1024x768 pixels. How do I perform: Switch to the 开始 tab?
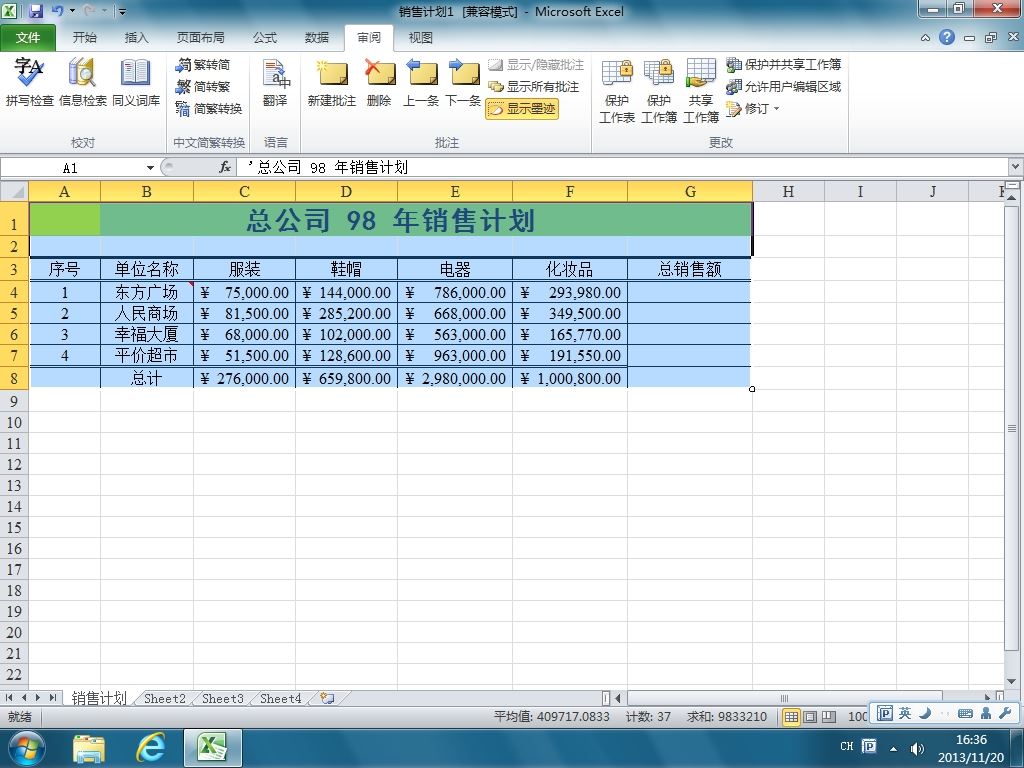[x=84, y=37]
